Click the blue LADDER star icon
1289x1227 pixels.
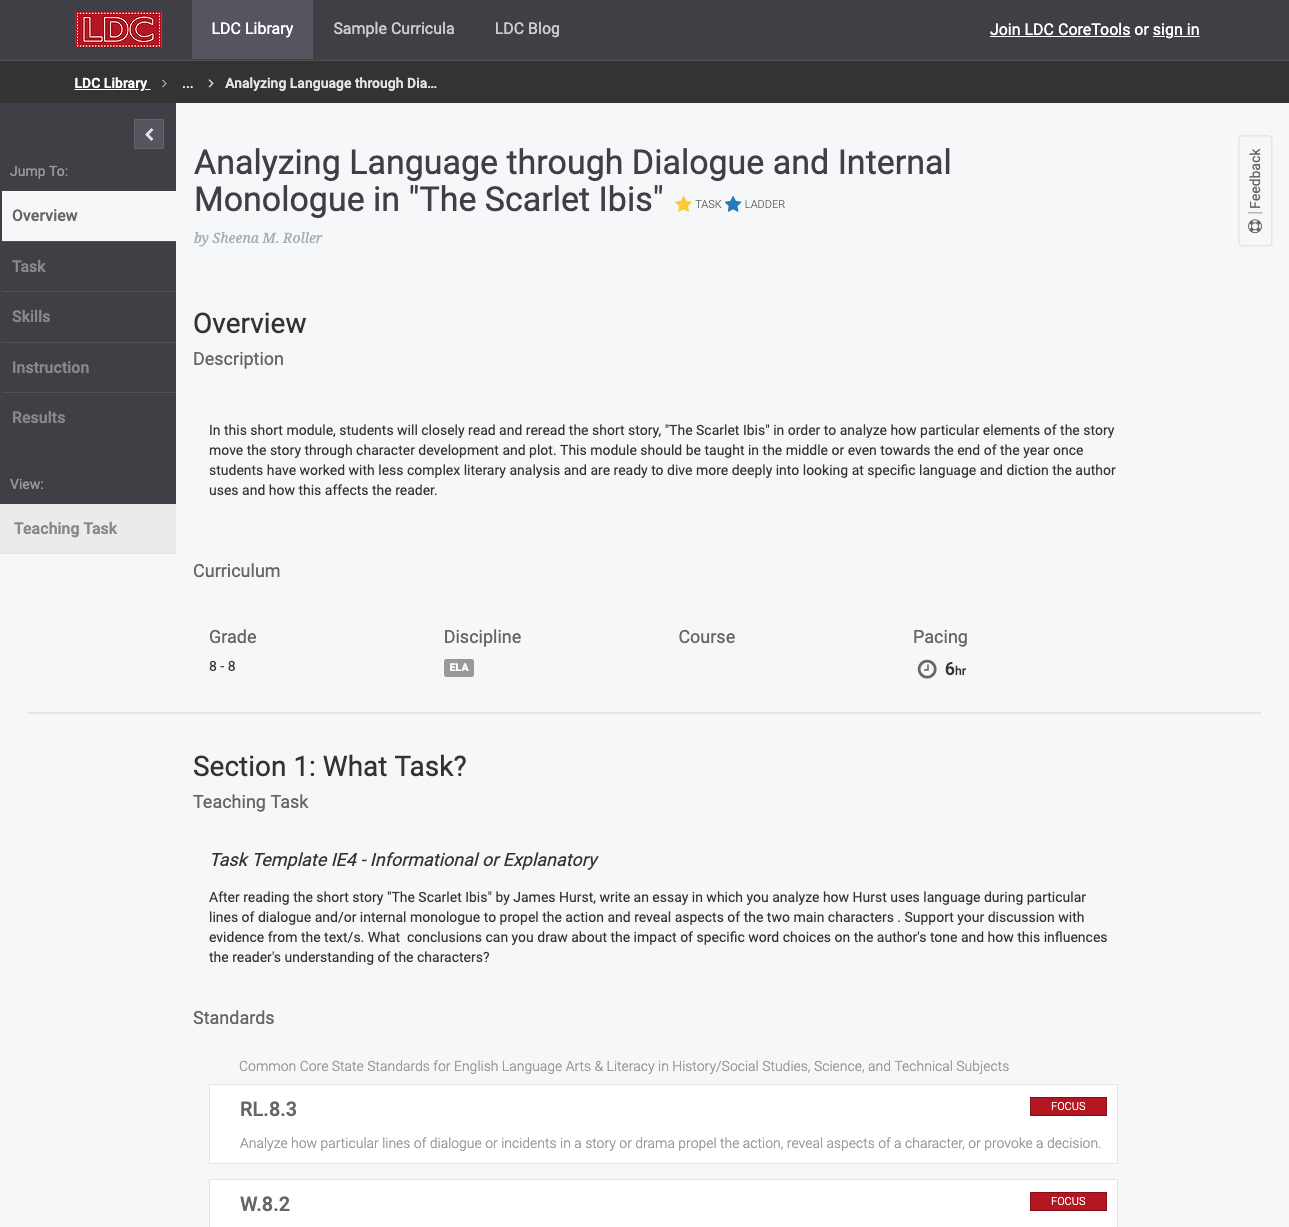coord(733,204)
